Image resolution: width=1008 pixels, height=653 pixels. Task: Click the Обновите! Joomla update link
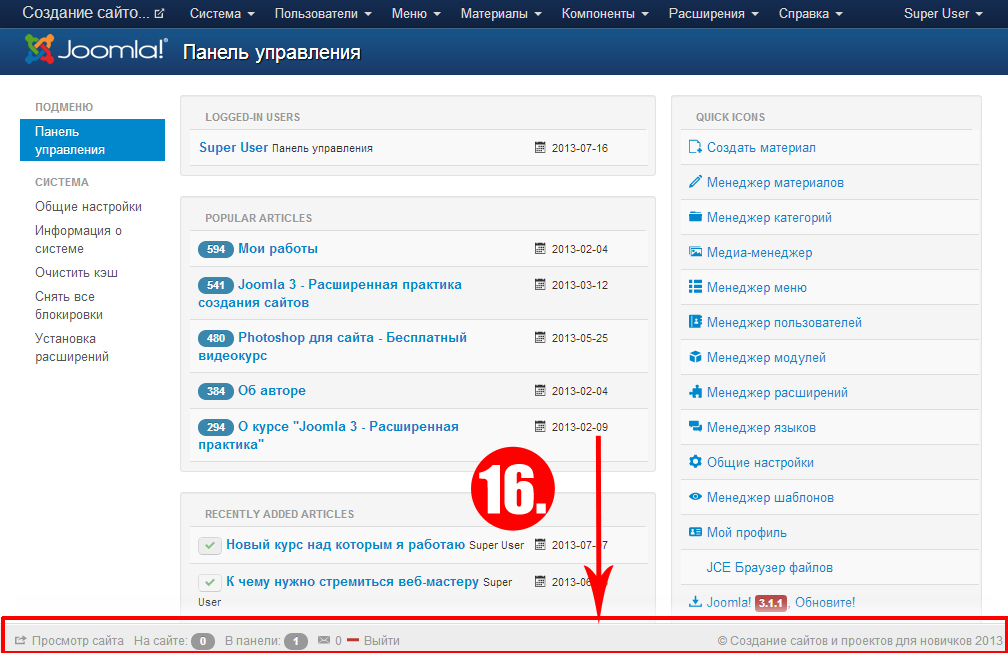pos(825,602)
